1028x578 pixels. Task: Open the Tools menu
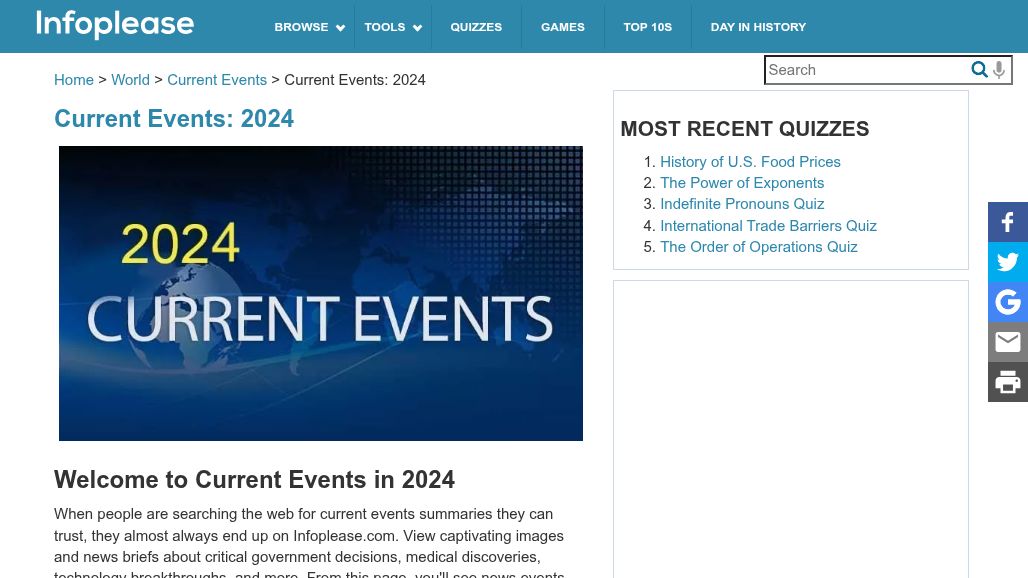[385, 27]
